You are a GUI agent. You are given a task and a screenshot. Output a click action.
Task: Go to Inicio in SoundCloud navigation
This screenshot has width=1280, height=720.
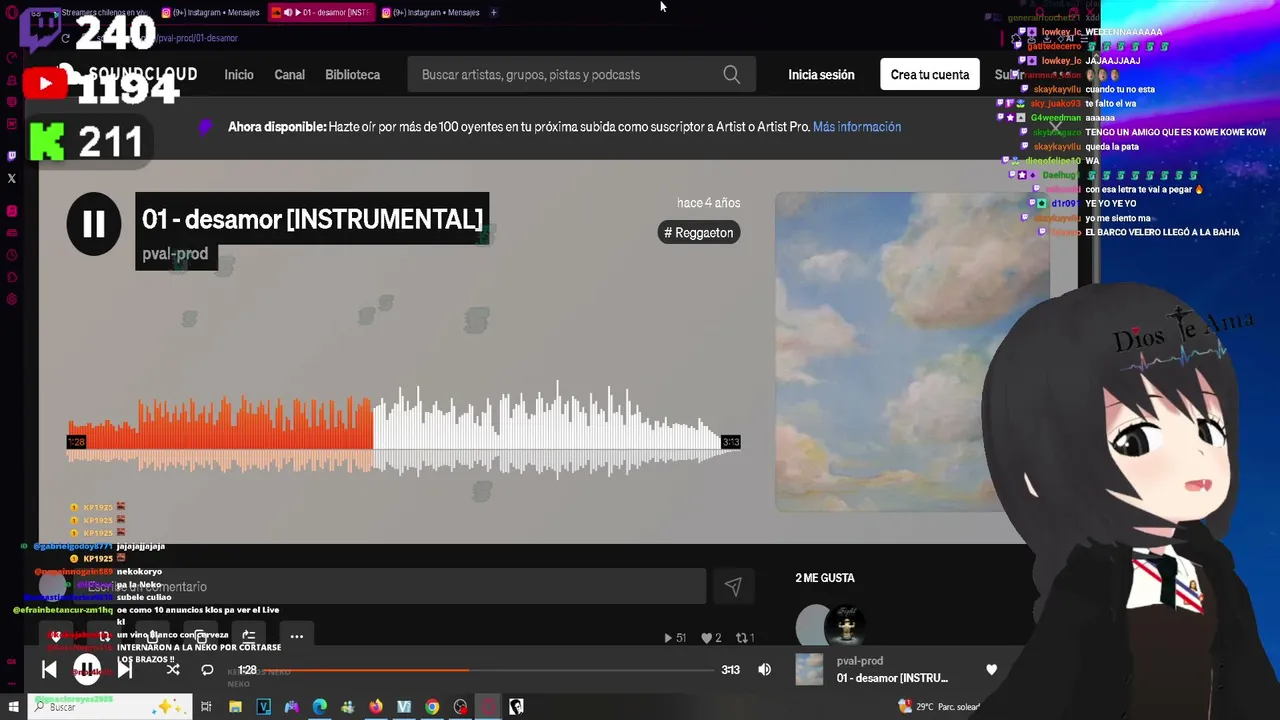[239, 75]
